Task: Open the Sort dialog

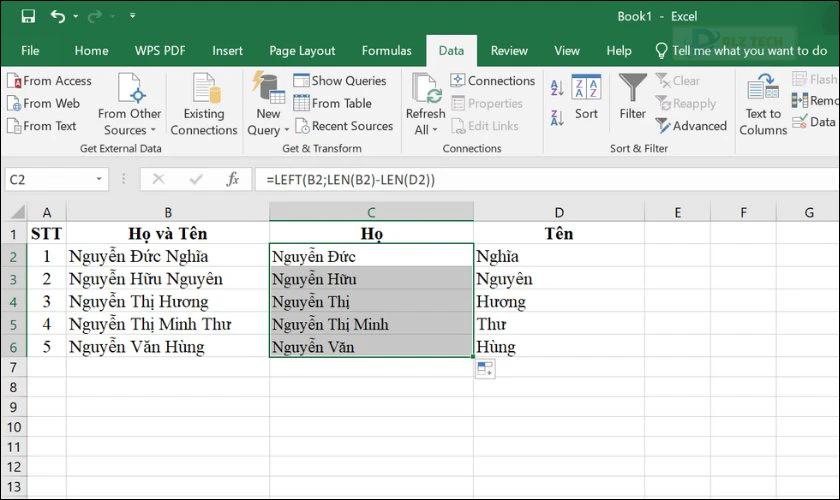Action: [x=586, y=98]
